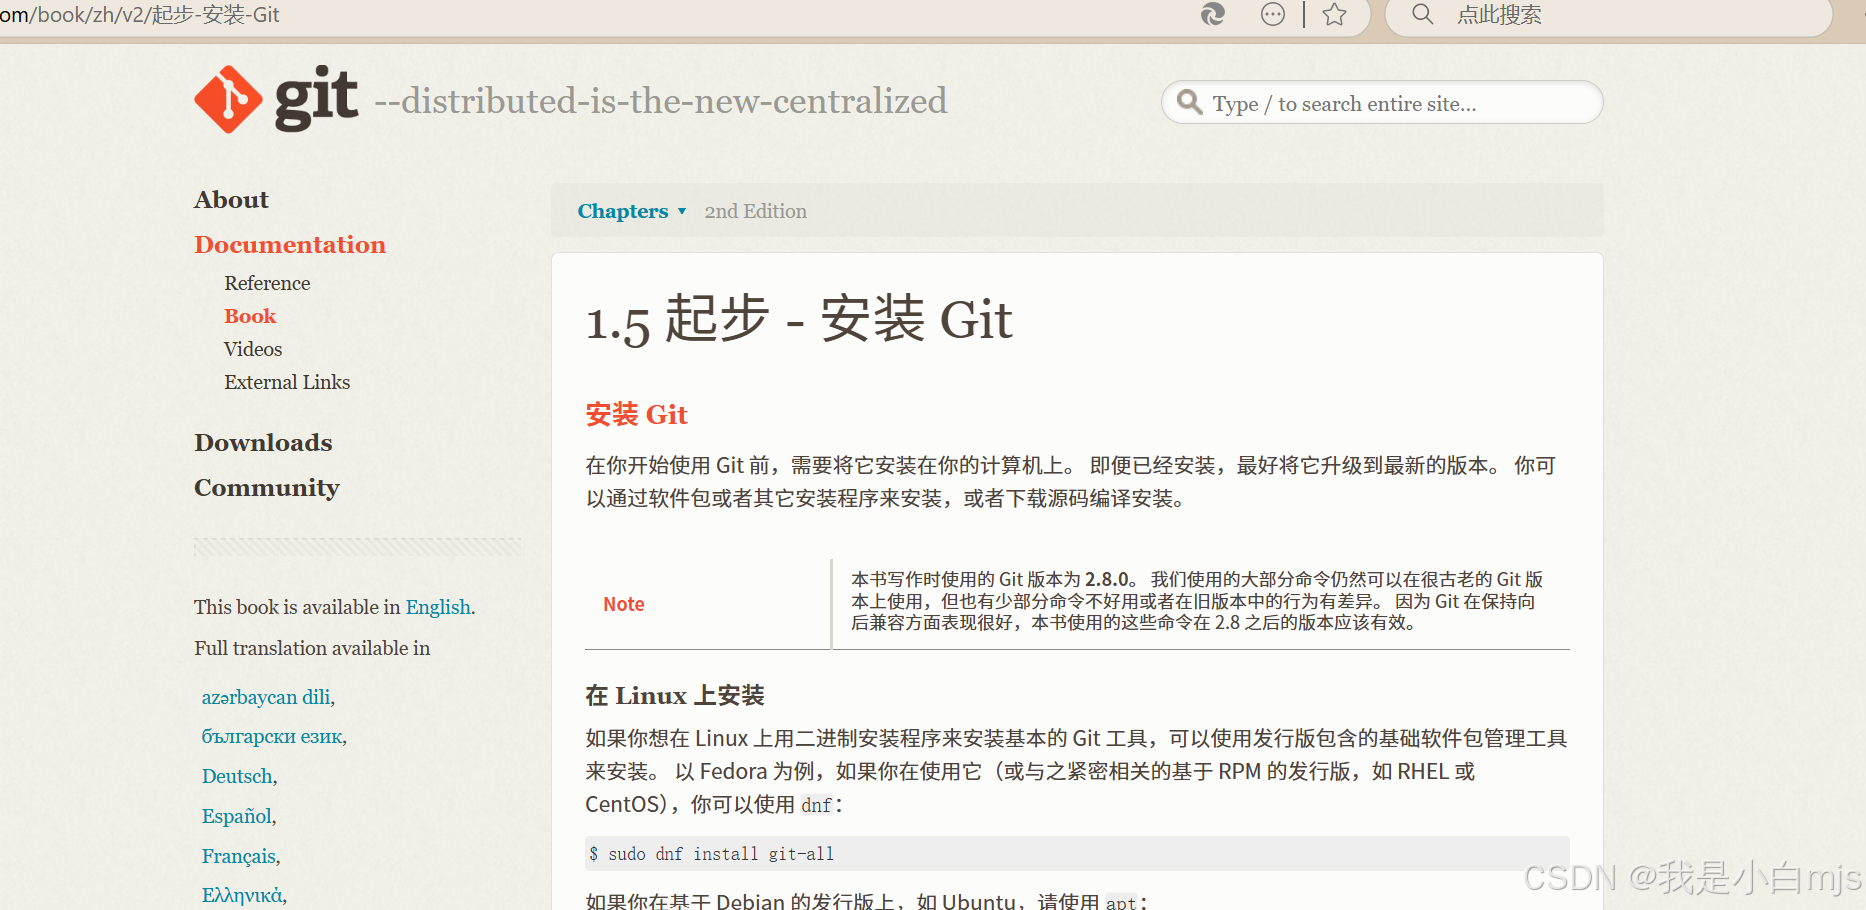Open the Videos page
This screenshot has height=910, width=1866.
coord(253,349)
